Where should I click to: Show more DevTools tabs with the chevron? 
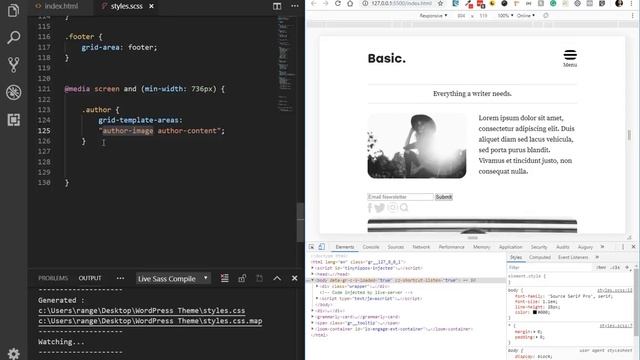click(602, 247)
